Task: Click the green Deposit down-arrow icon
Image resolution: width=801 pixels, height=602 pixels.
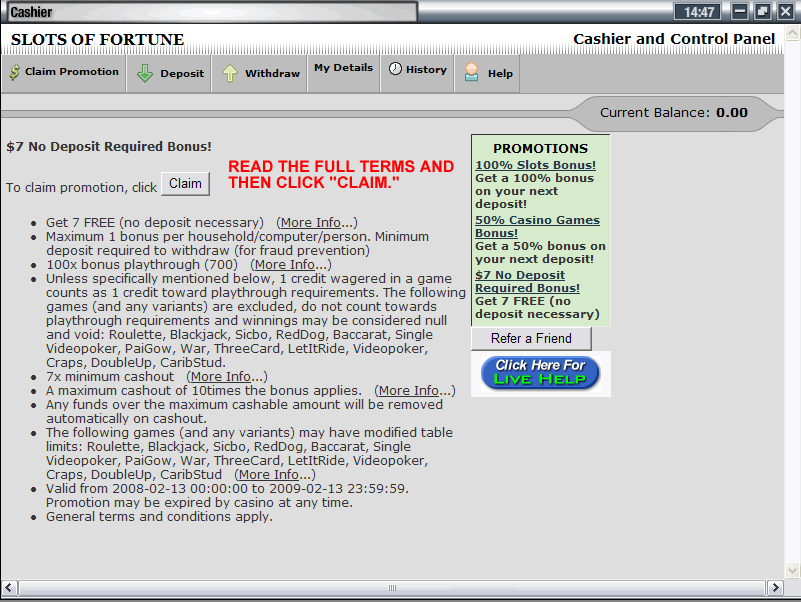Action: point(145,73)
